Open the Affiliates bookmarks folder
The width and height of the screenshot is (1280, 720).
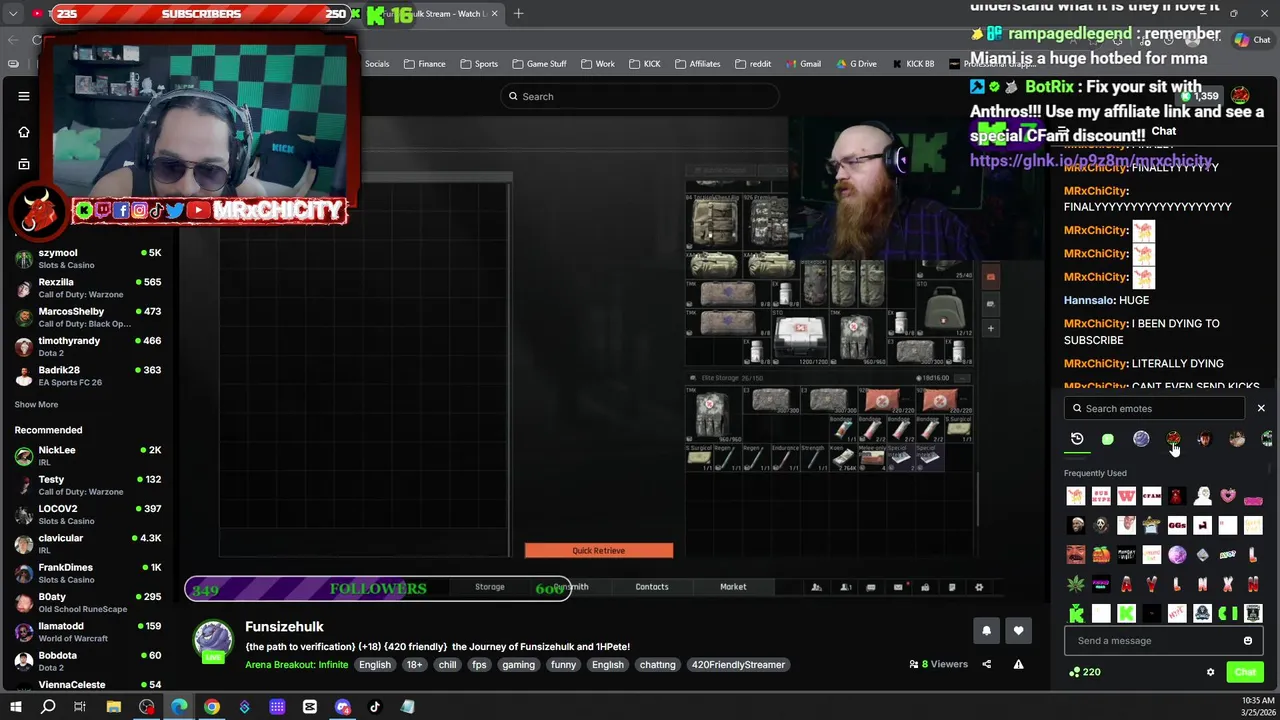[x=697, y=64]
